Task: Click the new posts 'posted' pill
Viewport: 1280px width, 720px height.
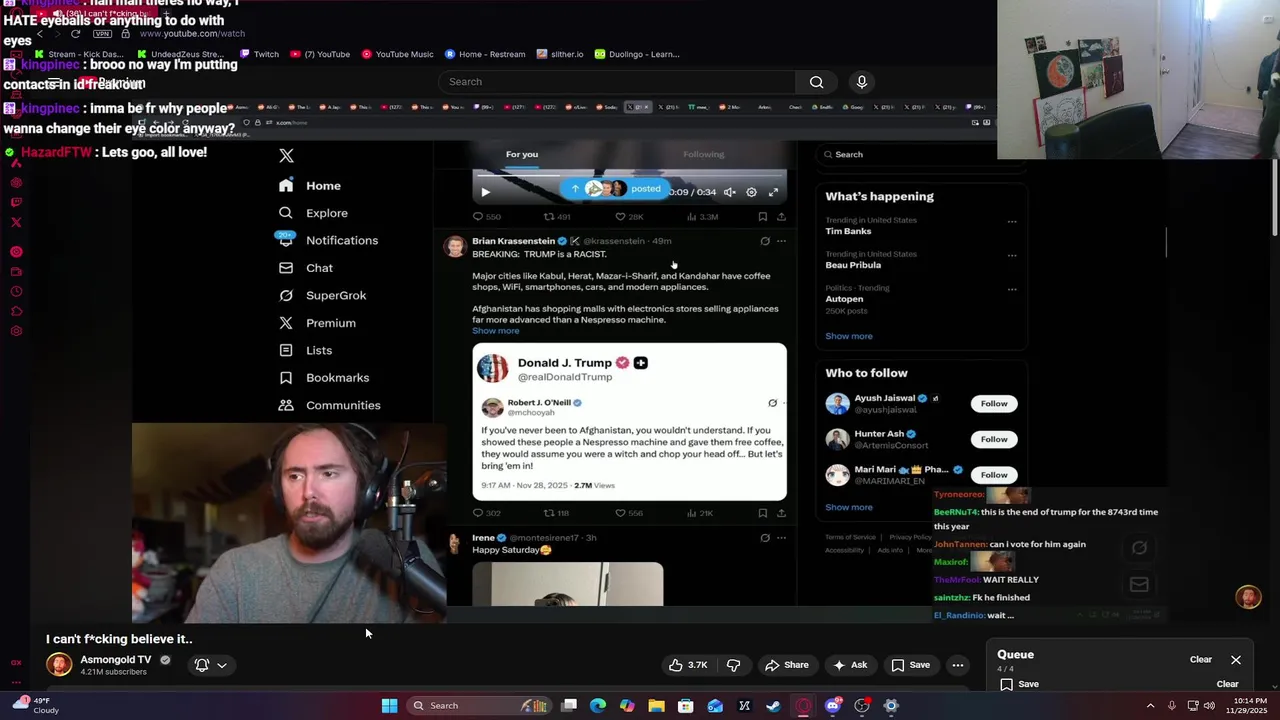Action: click(614, 188)
